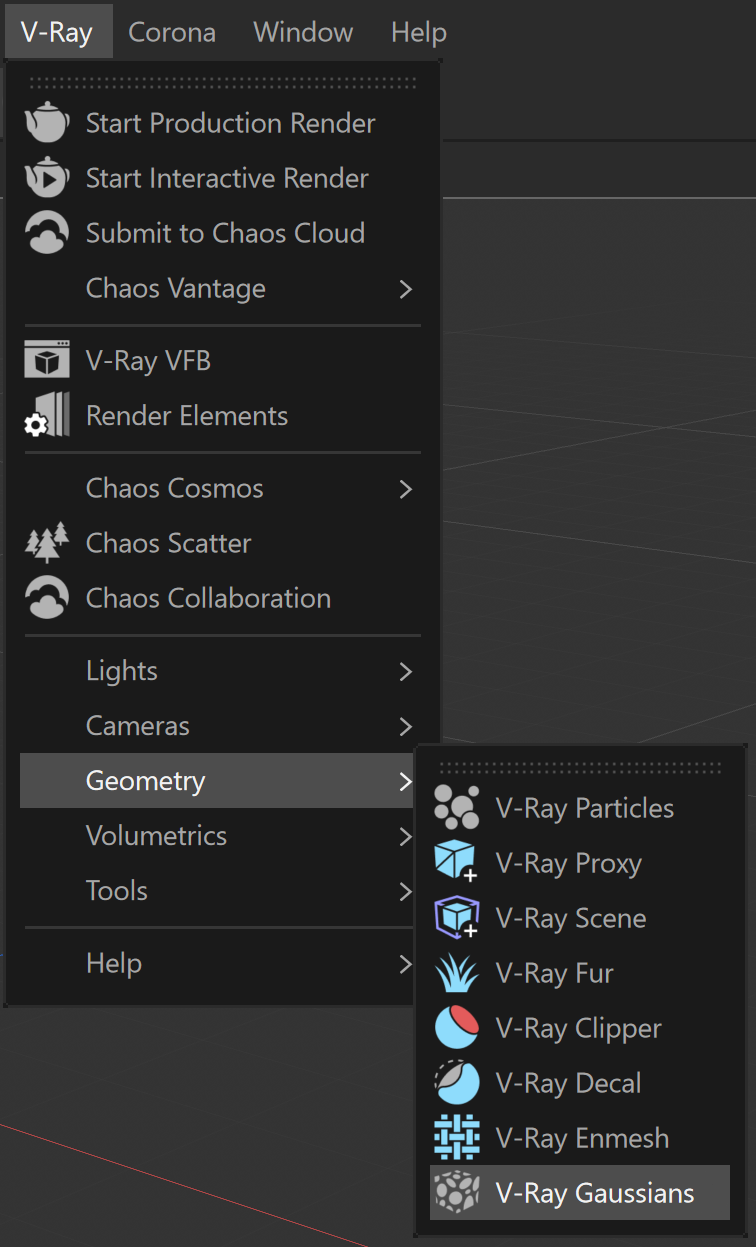Click the V-Ray Fur grass icon
Image resolution: width=756 pixels, height=1247 pixels.
tap(457, 973)
